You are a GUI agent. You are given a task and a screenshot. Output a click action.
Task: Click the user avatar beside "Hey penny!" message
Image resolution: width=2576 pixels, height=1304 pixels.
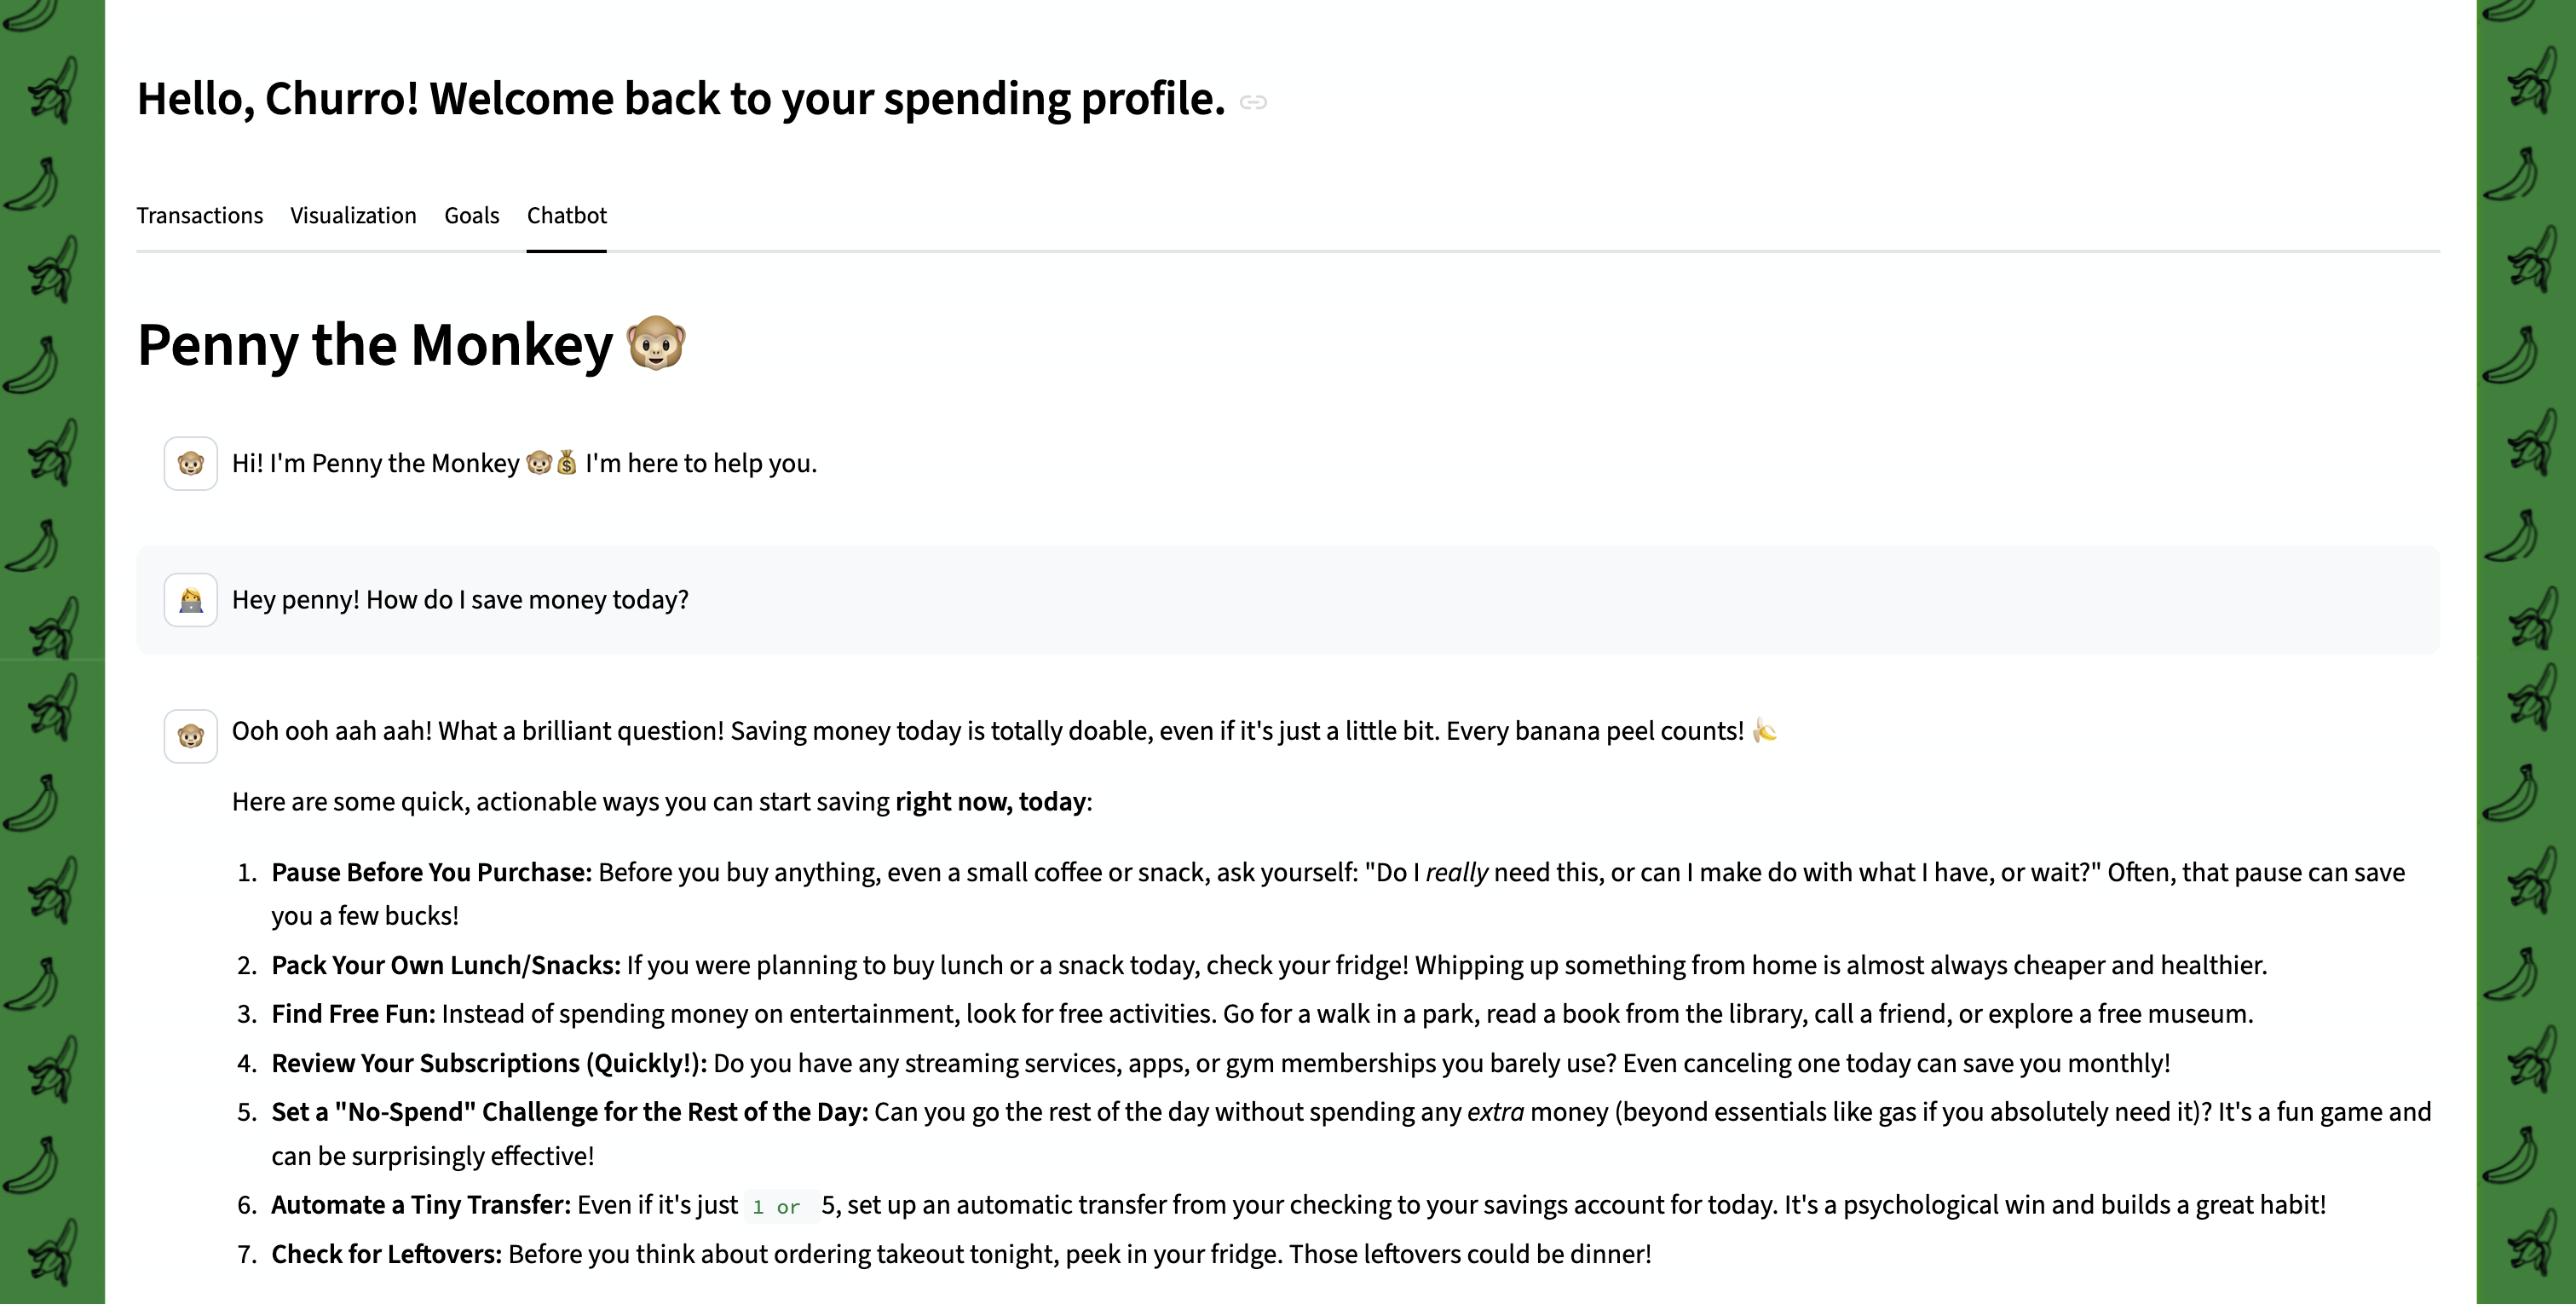click(x=191, y=600)
